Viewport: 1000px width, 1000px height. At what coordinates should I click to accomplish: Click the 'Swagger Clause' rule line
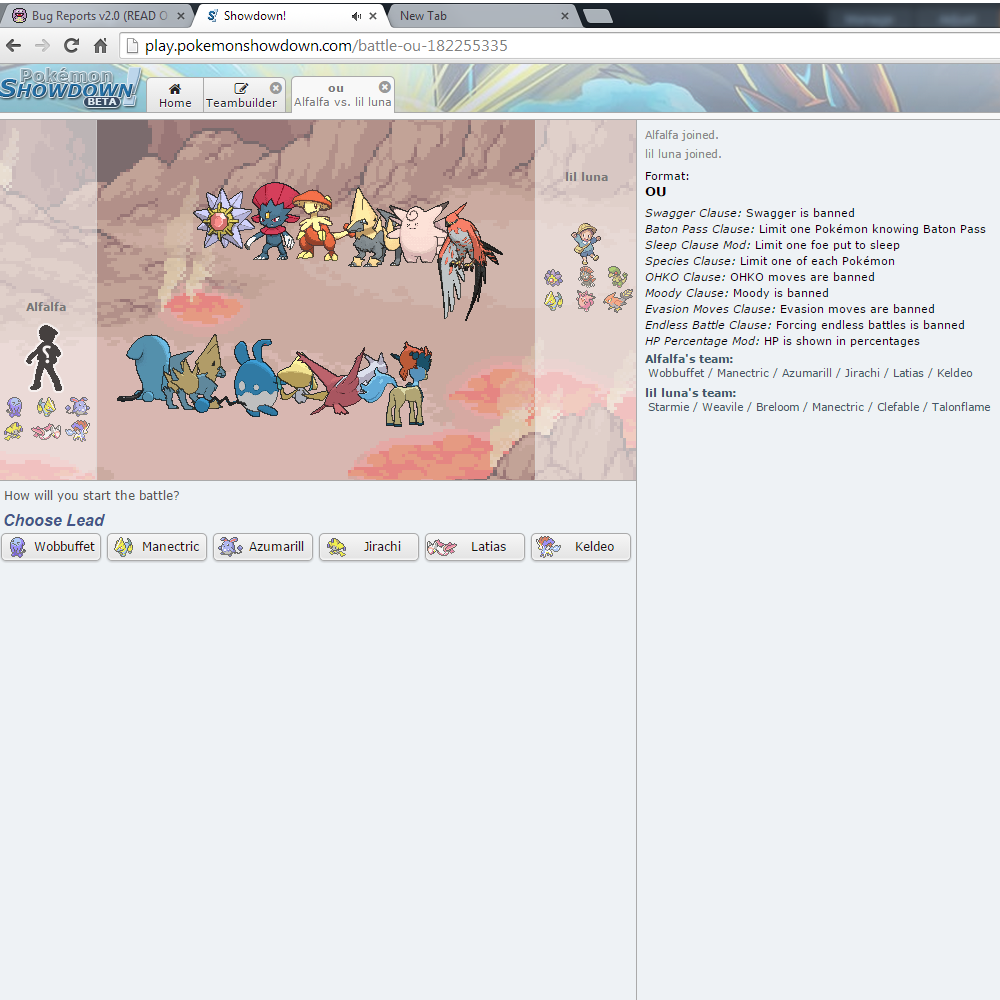[x=749, y=213]
